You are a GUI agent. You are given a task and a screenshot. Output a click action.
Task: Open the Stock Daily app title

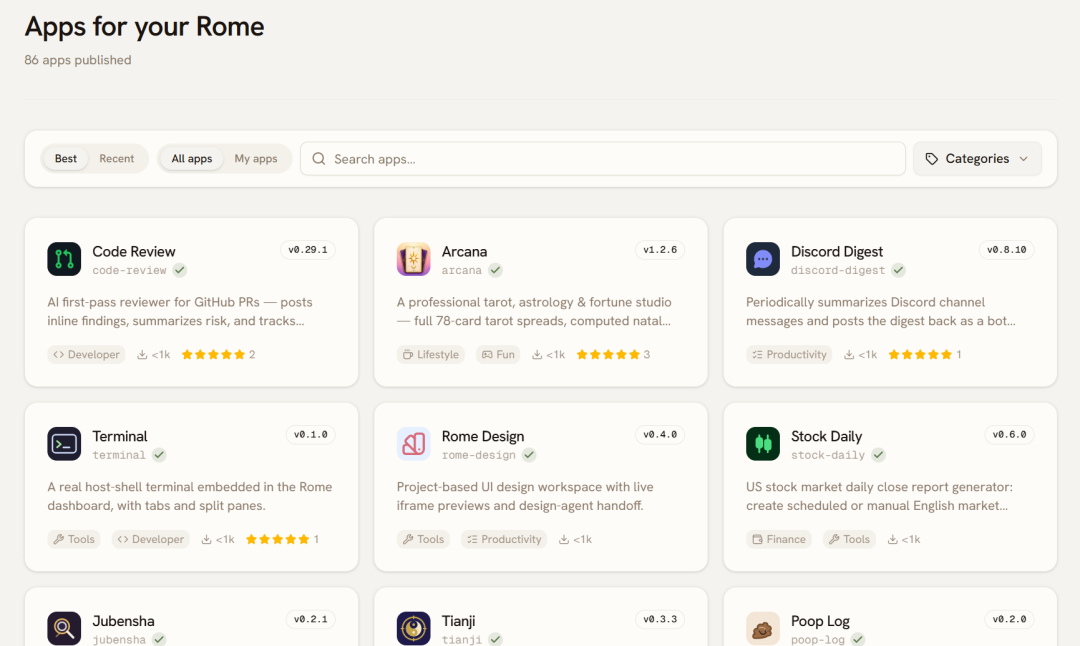tap(827, 436)
